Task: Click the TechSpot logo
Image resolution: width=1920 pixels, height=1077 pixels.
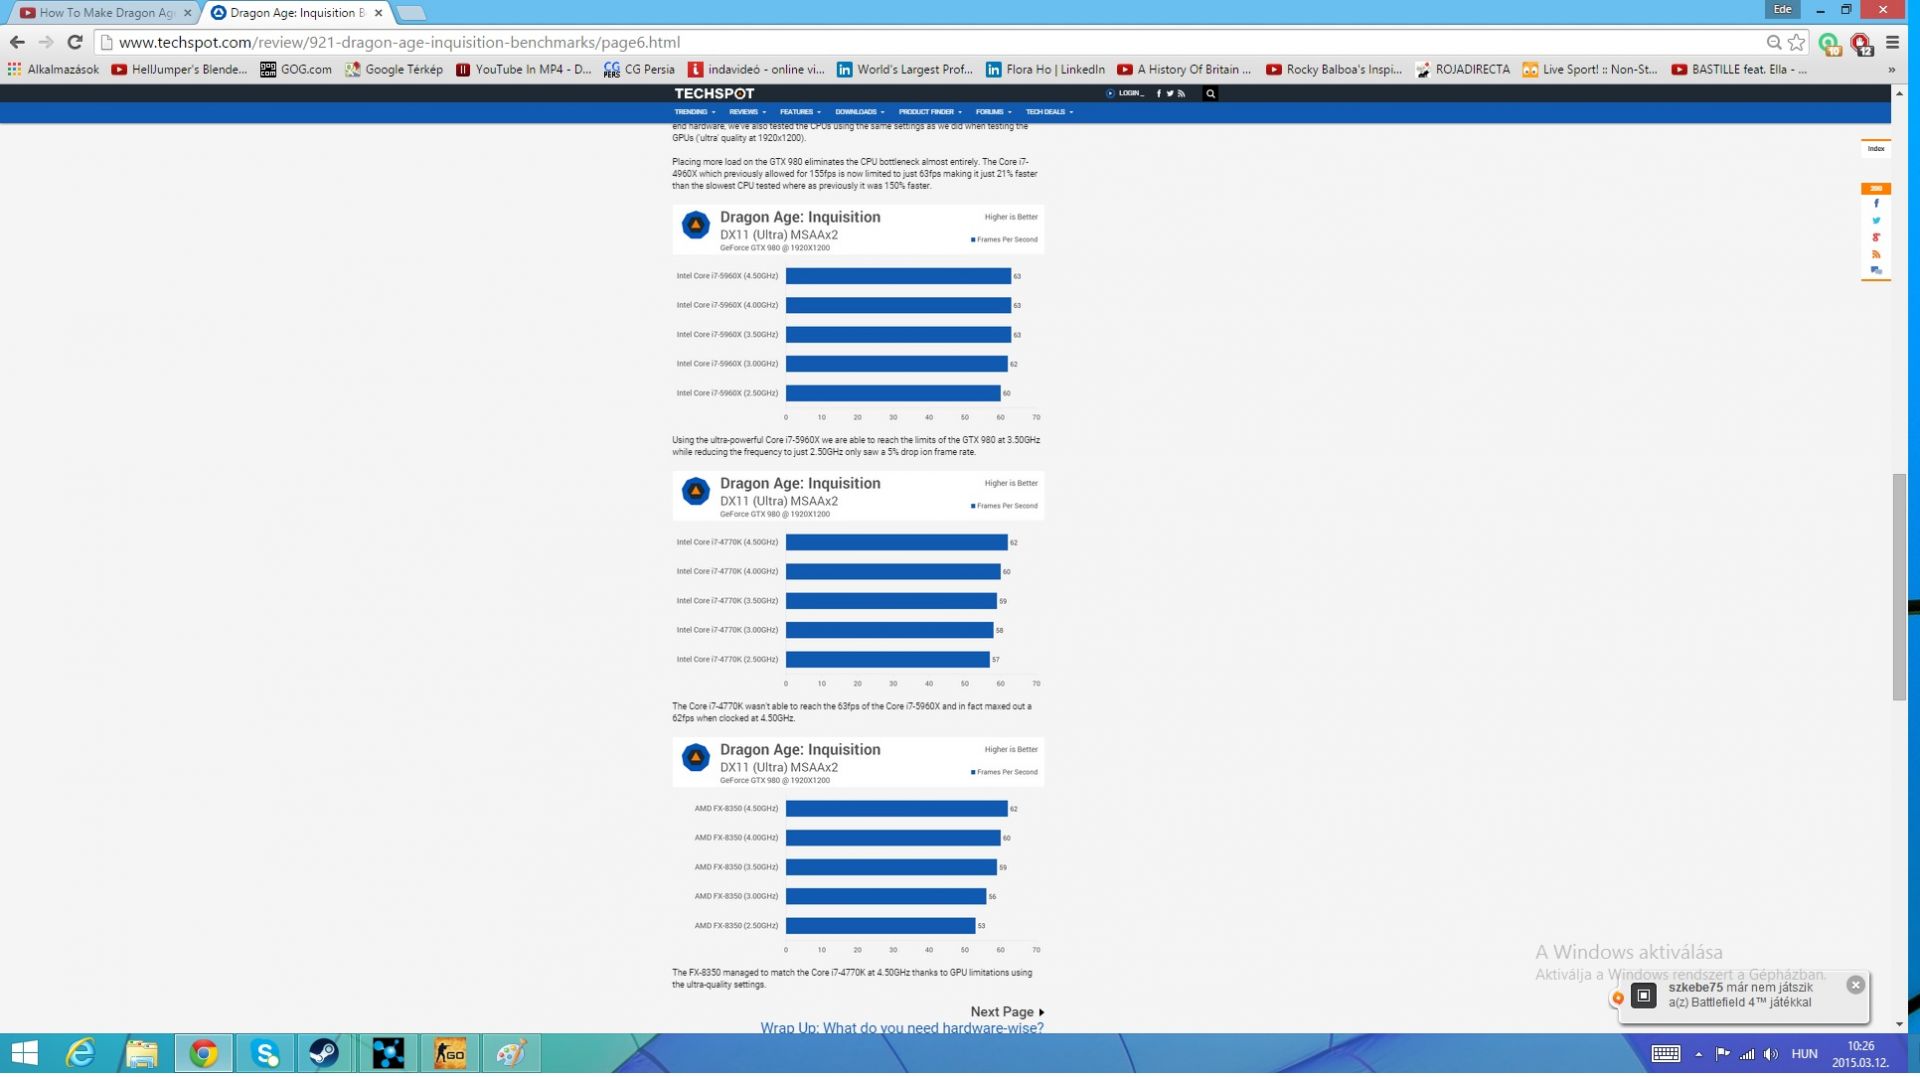Action: pyautogui.click(x=714, y=94)
